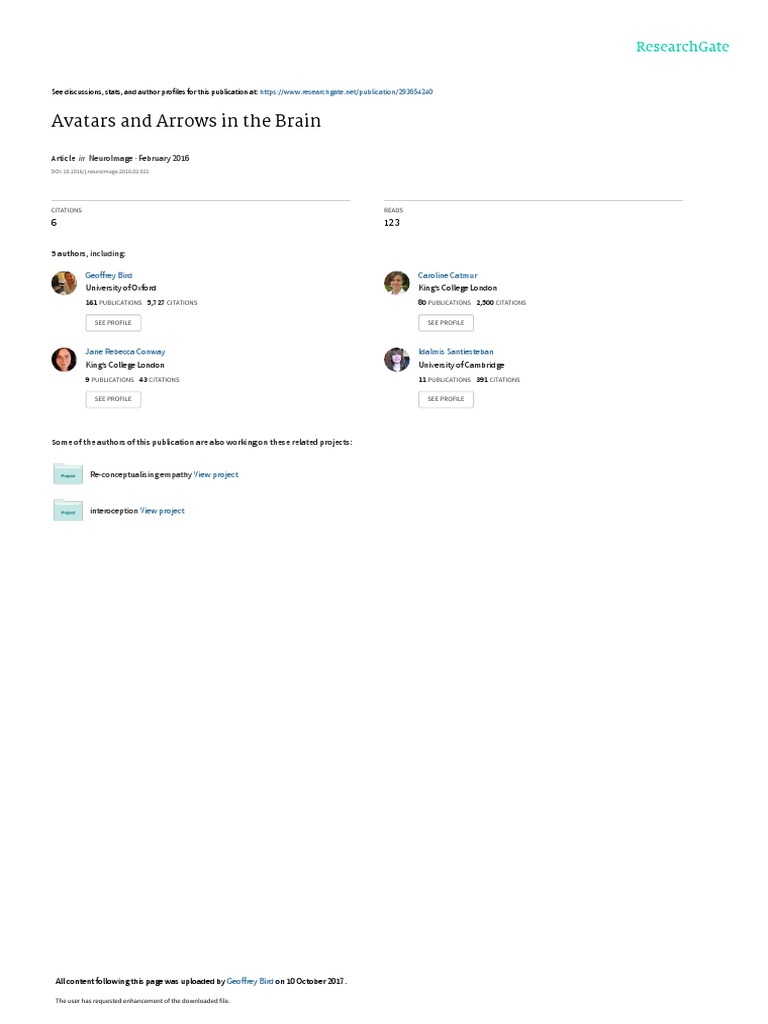Open Jane Rebecca Conway name link
Viewport: 768px width, 1024px height.
(125, 351)
